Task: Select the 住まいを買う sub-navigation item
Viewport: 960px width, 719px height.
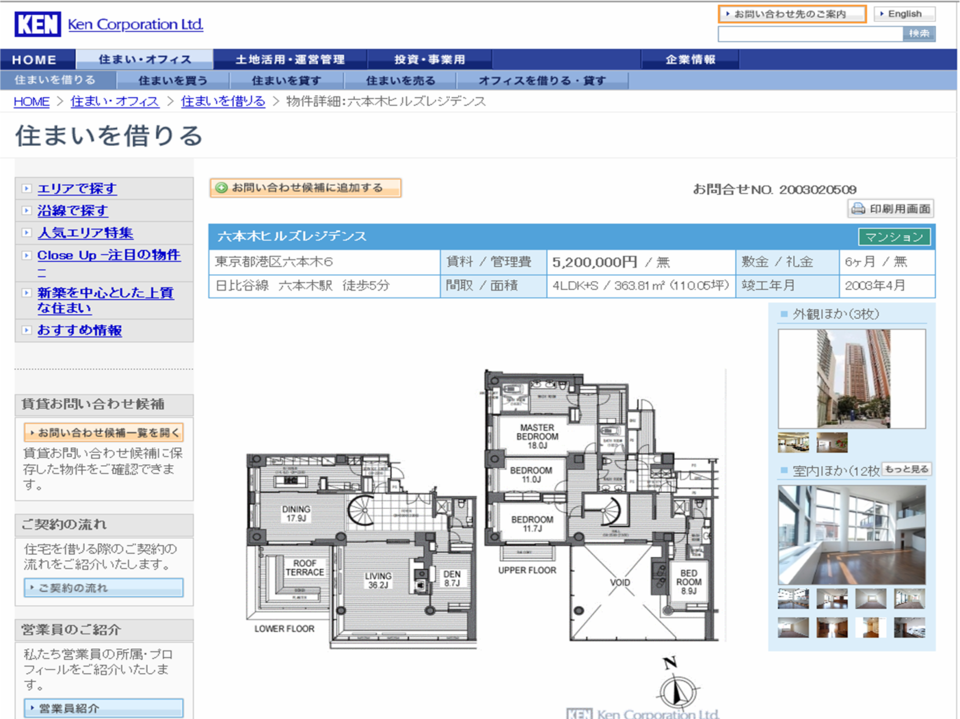Action: tap(173, 80)
